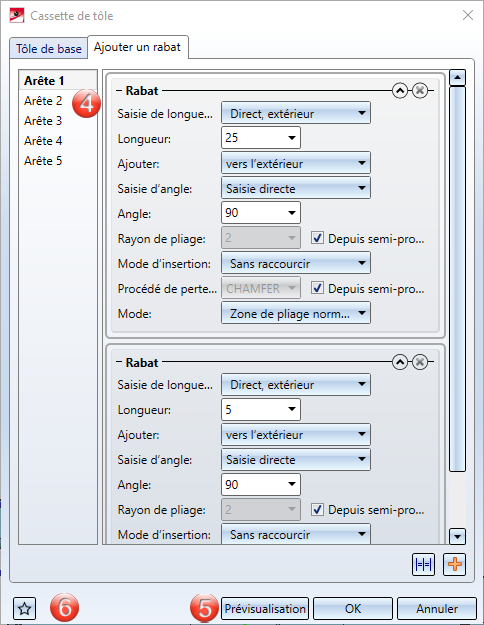Select the Ajouter un rabat tab
484x625 pixels.
pos(138,47)
